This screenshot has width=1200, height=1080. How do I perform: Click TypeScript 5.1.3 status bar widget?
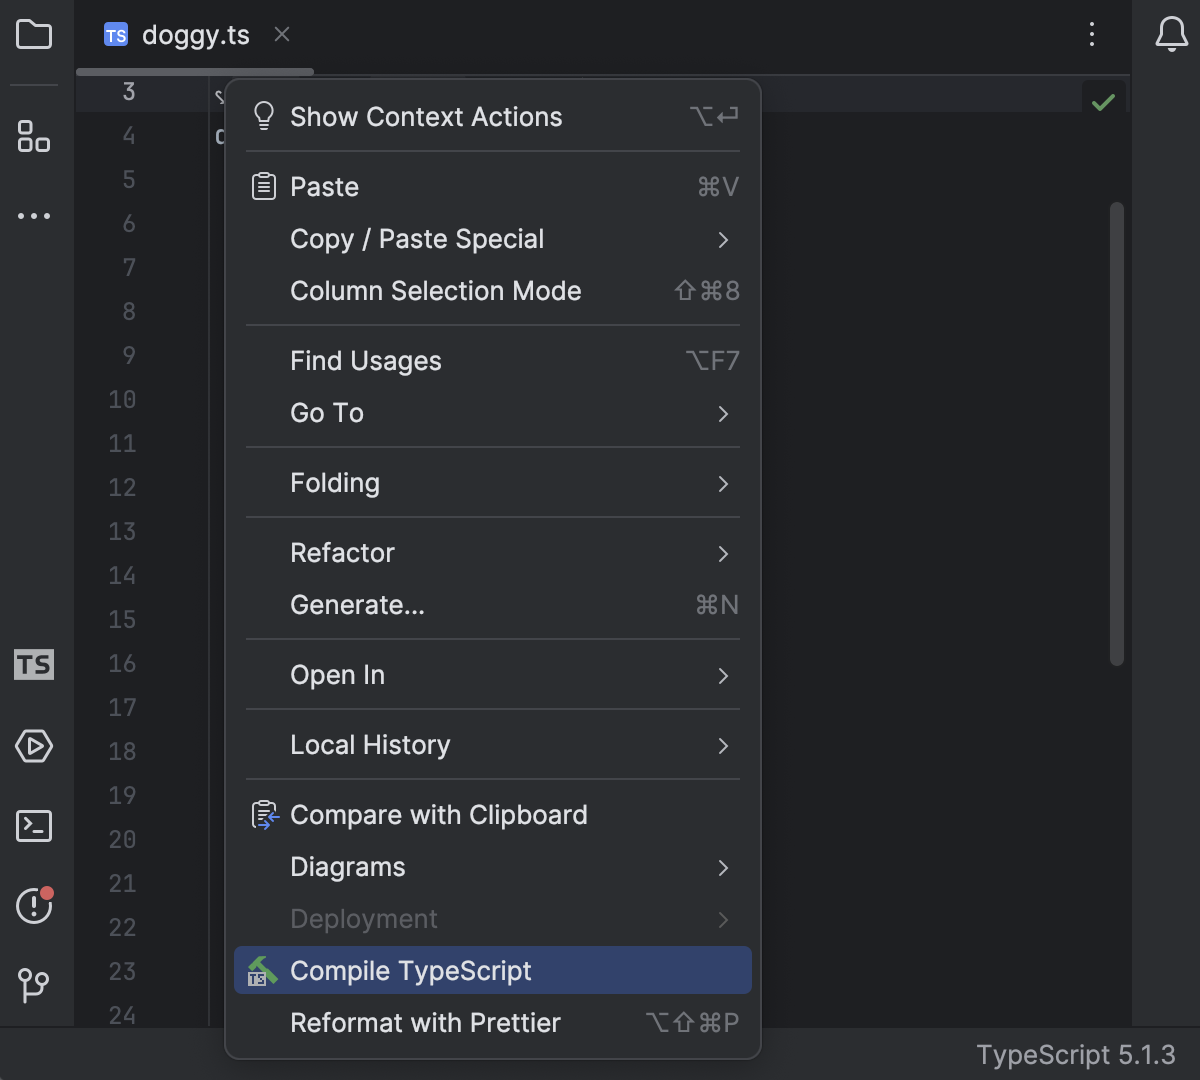pos(1076,1055)
